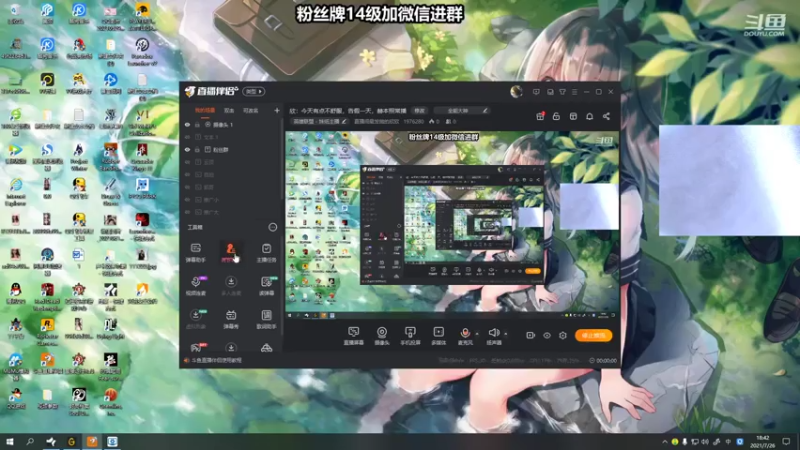Select the second scene tab
Screen dimensions: 800x450
[x=229, y=110]
